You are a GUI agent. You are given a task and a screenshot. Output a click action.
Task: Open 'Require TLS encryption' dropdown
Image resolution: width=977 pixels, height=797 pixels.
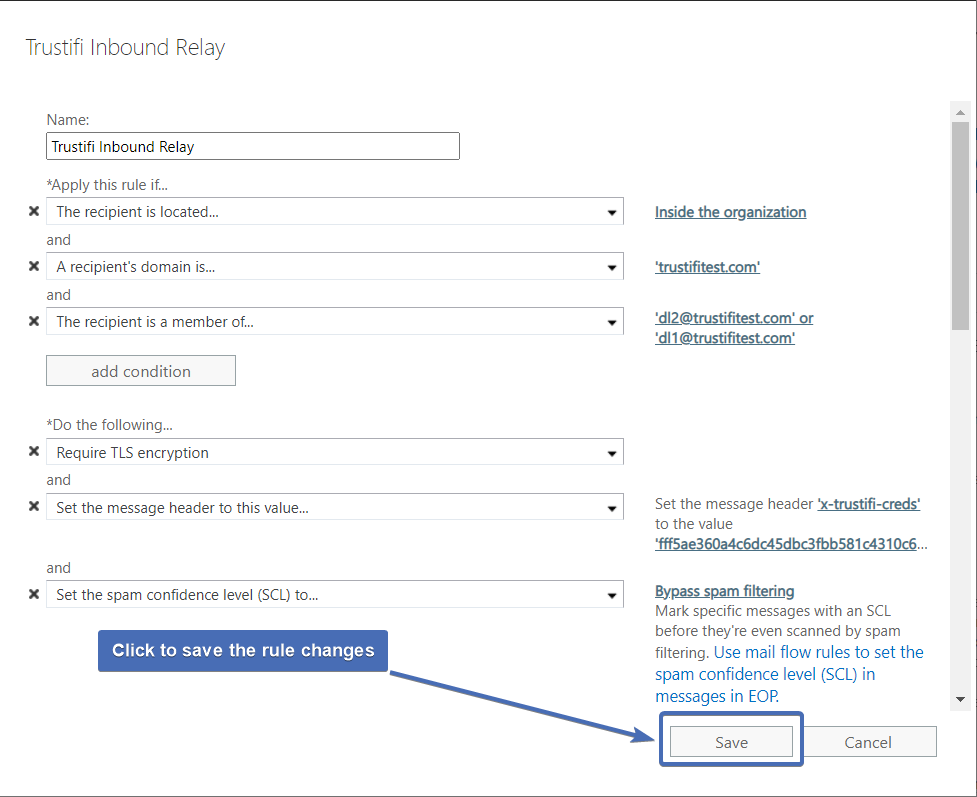[x=335, y=452]
